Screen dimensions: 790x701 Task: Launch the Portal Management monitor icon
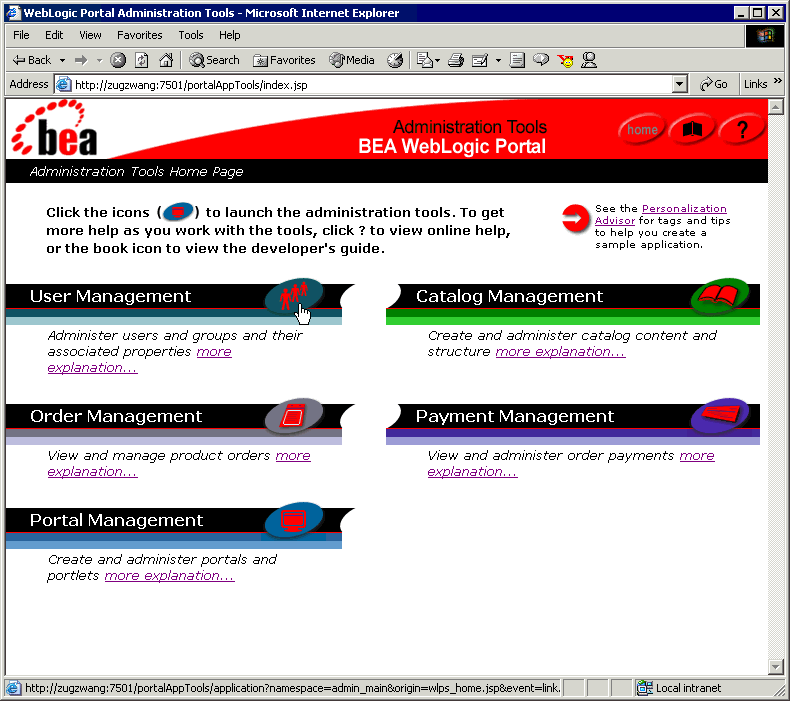point(294,520)
